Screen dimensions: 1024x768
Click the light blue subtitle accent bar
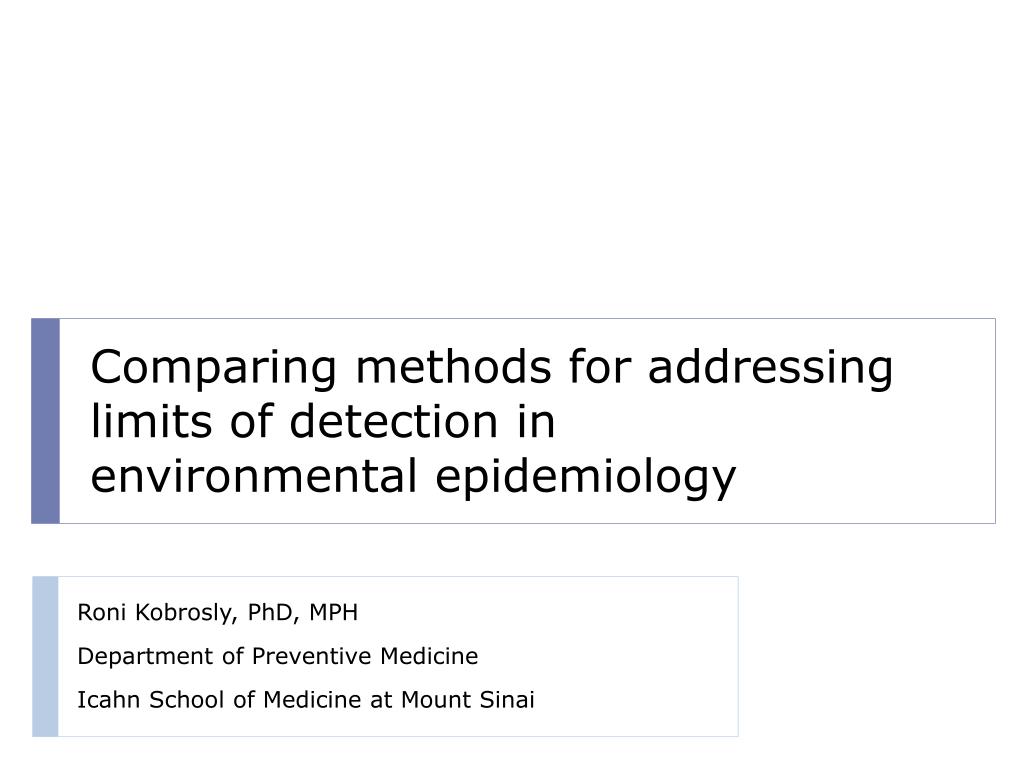click(x=45, y=656)
